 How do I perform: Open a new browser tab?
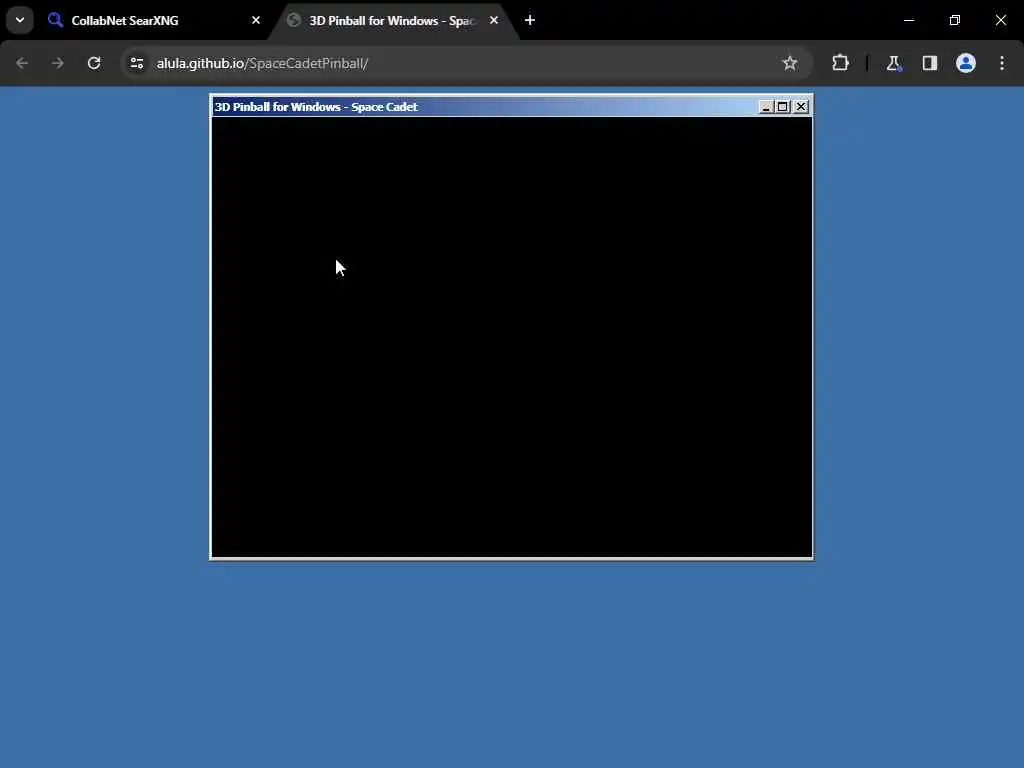pos(530,20)
